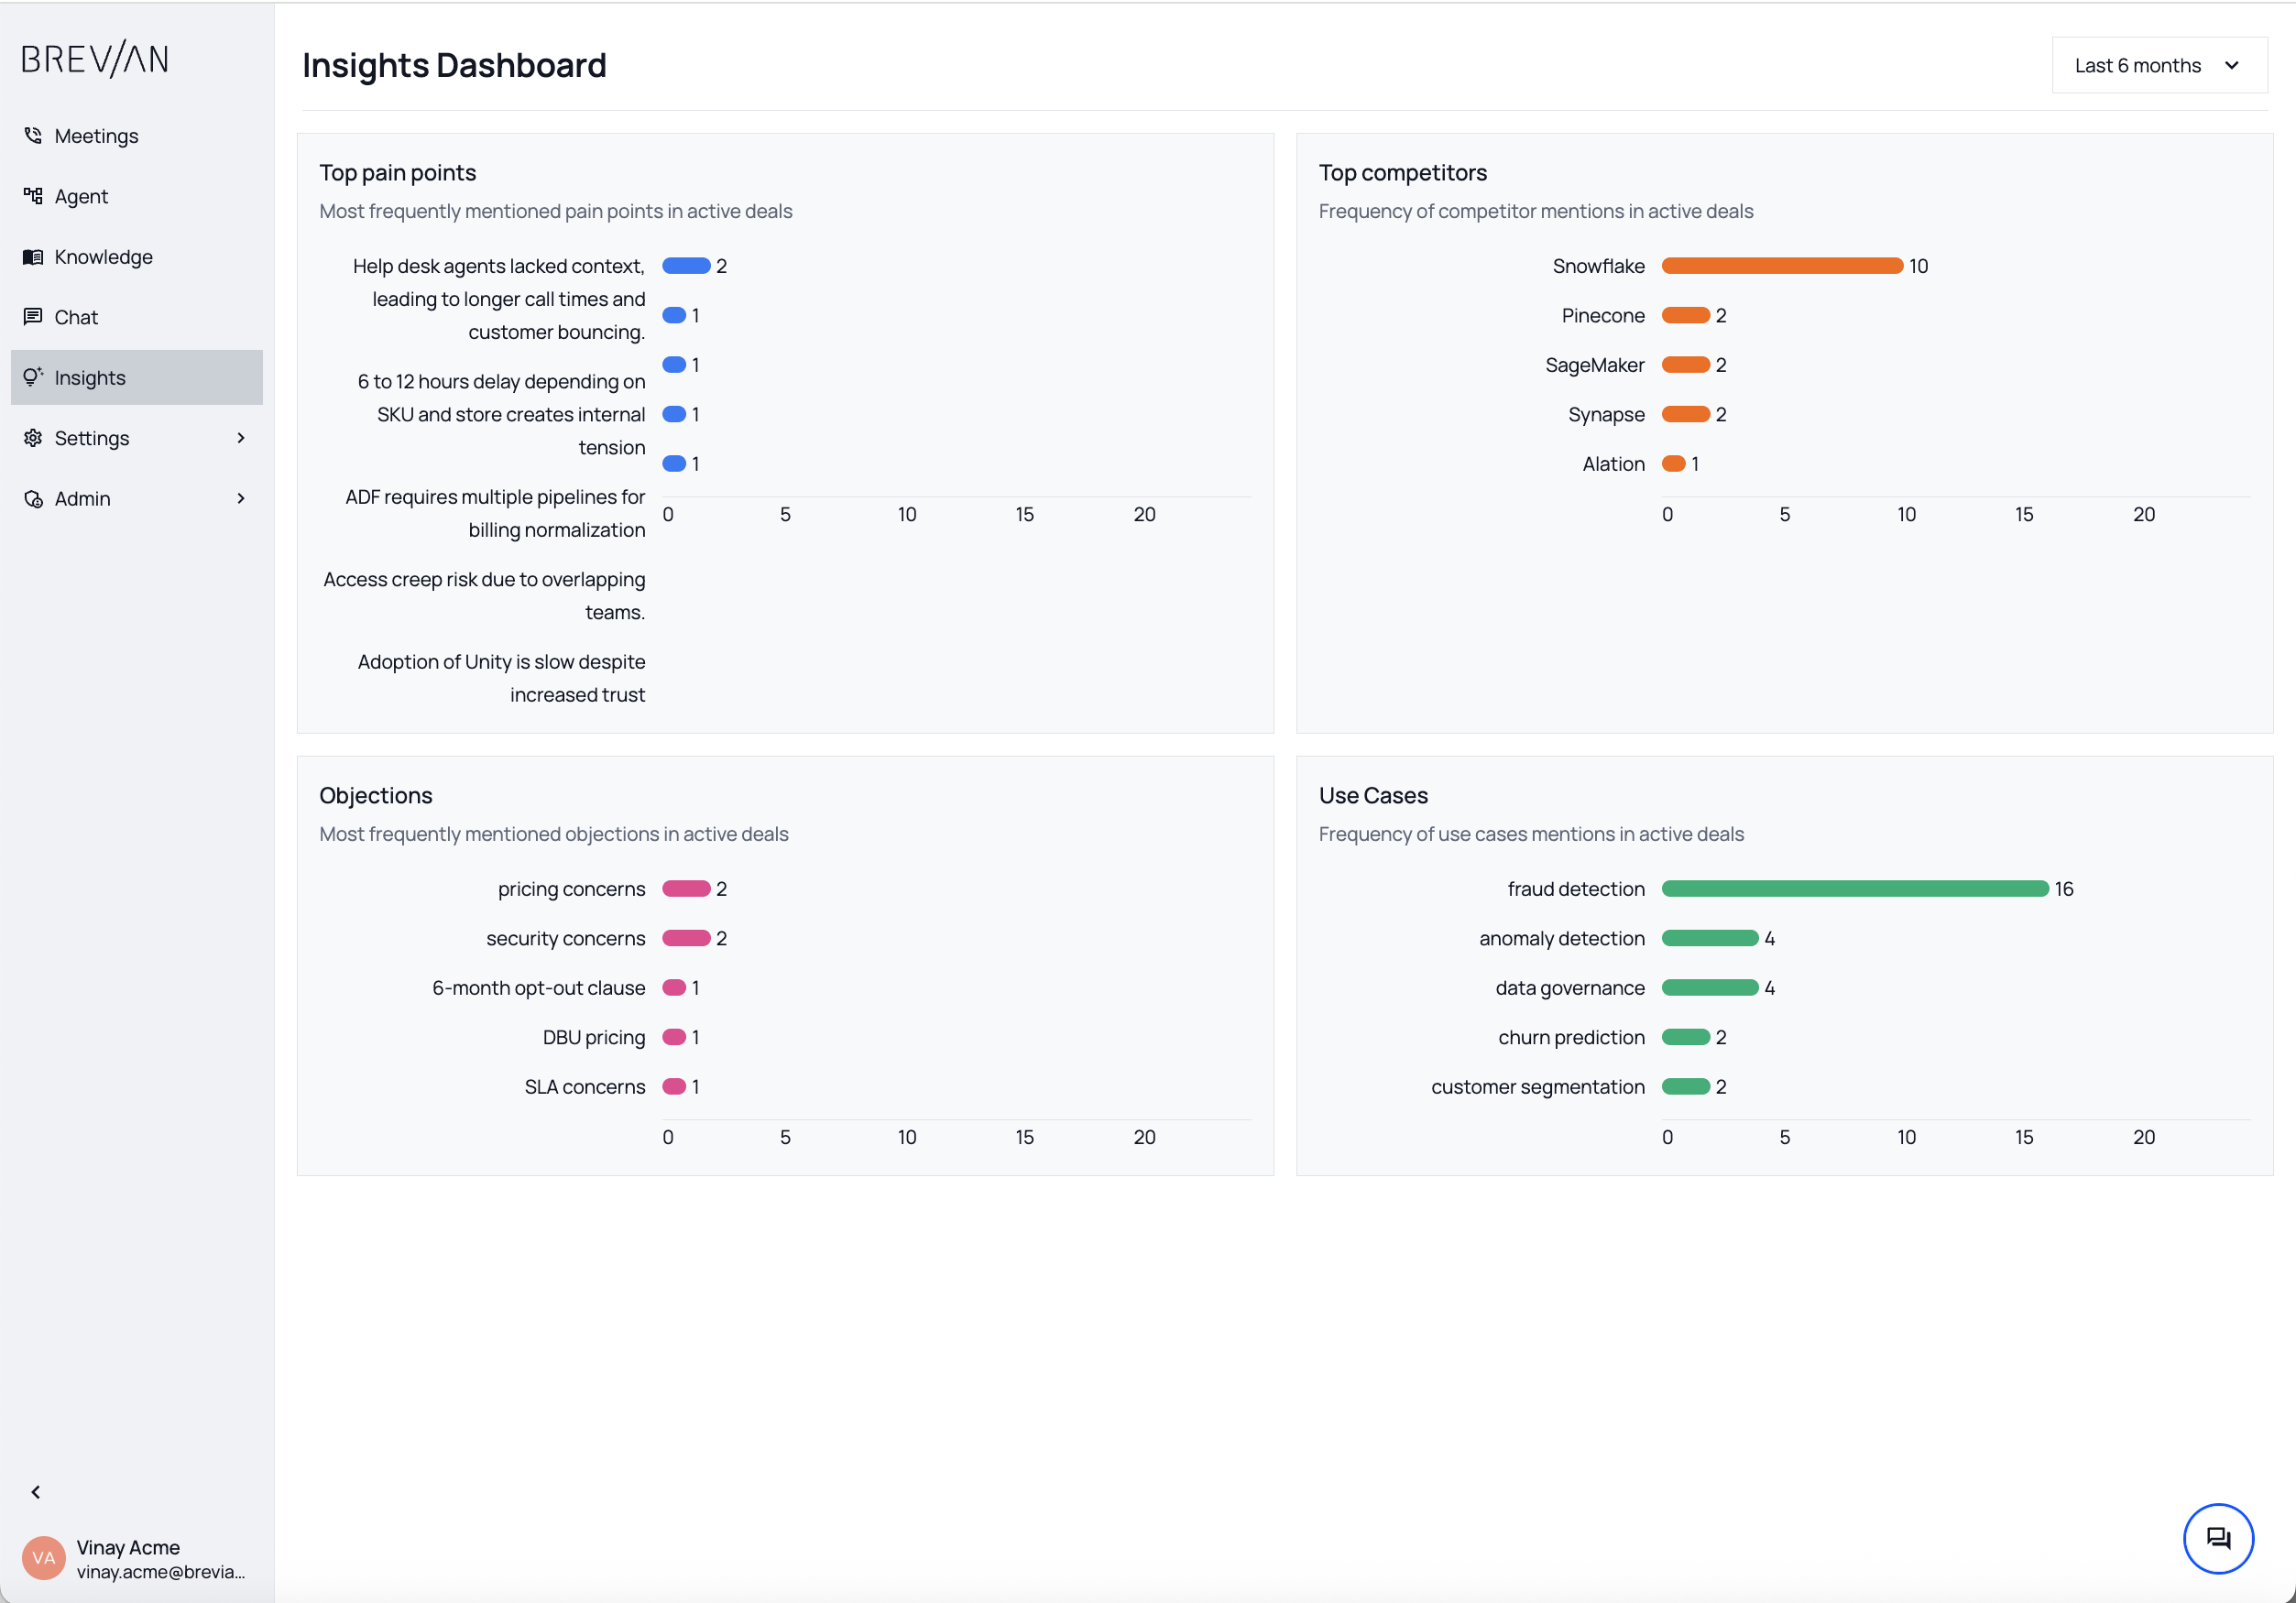
Task: Open the Knowledge menu item
Action: point(103,257)
